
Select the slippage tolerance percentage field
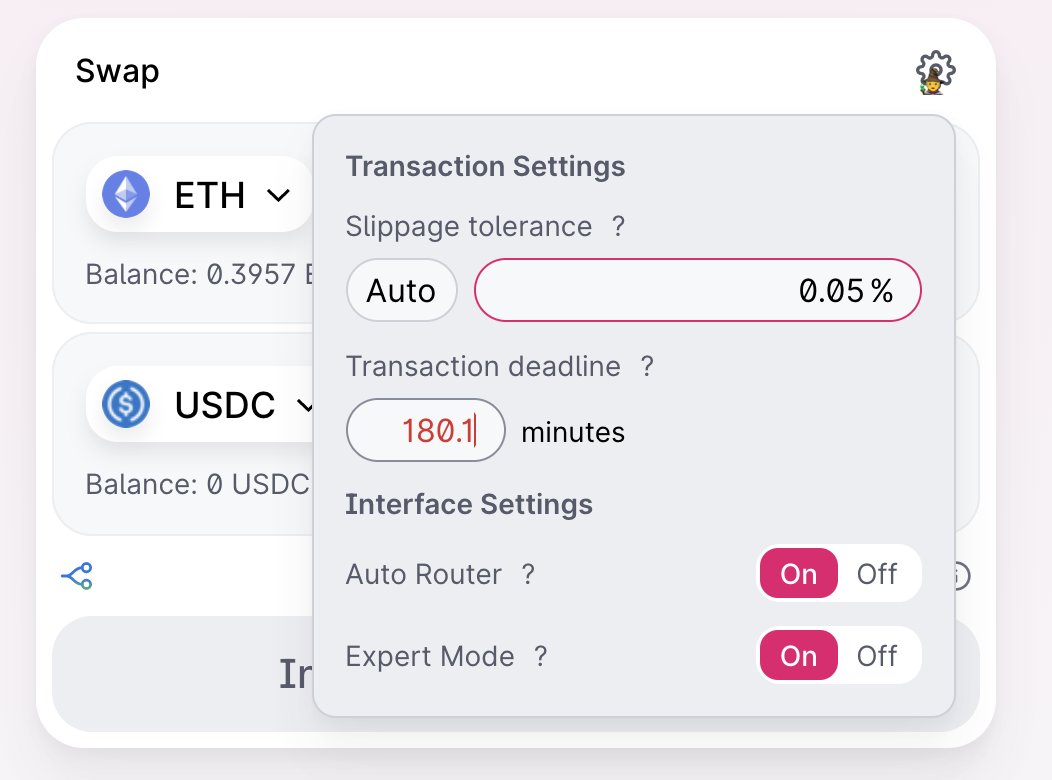(697, 290)
